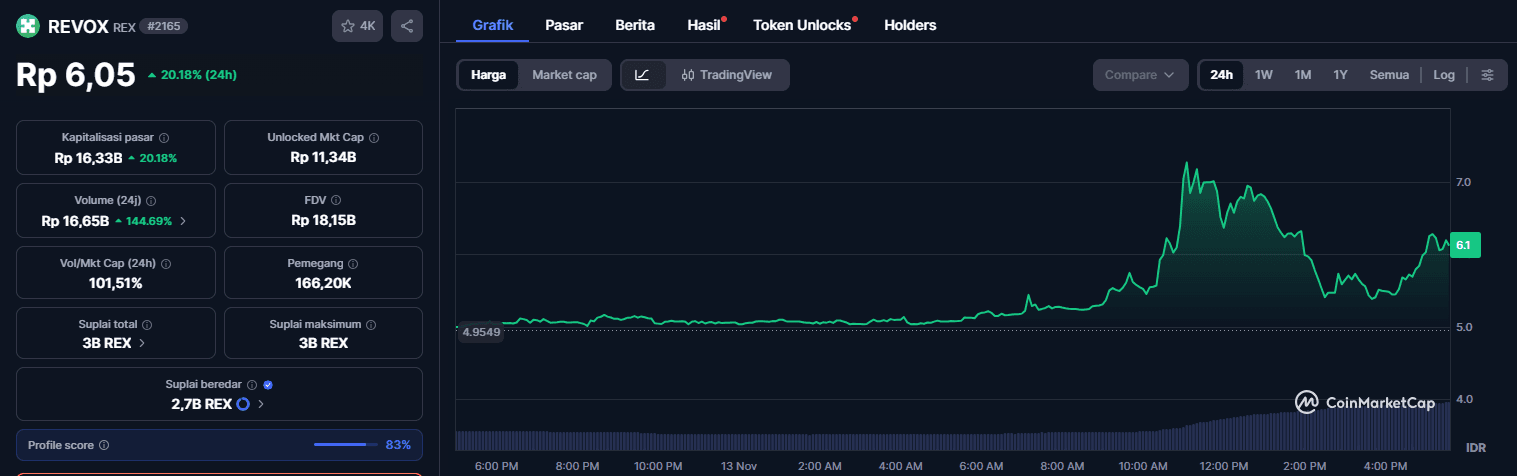Click the FDV info icon
Image resolution: width=1517 pixels, height=476 pixels.
click(336, 201)
